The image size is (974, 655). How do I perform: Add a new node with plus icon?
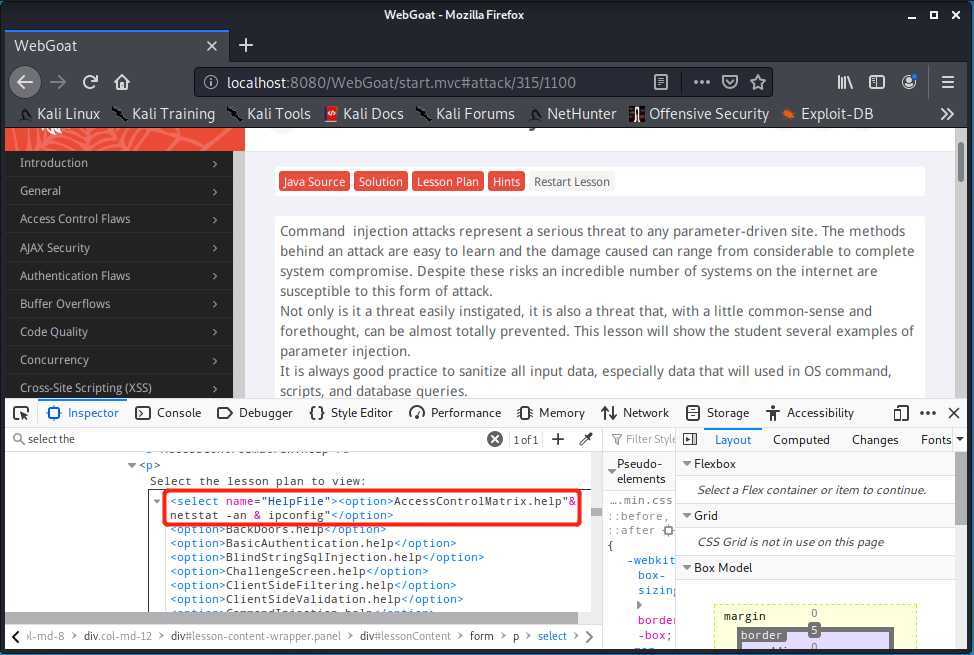point(558,439)
